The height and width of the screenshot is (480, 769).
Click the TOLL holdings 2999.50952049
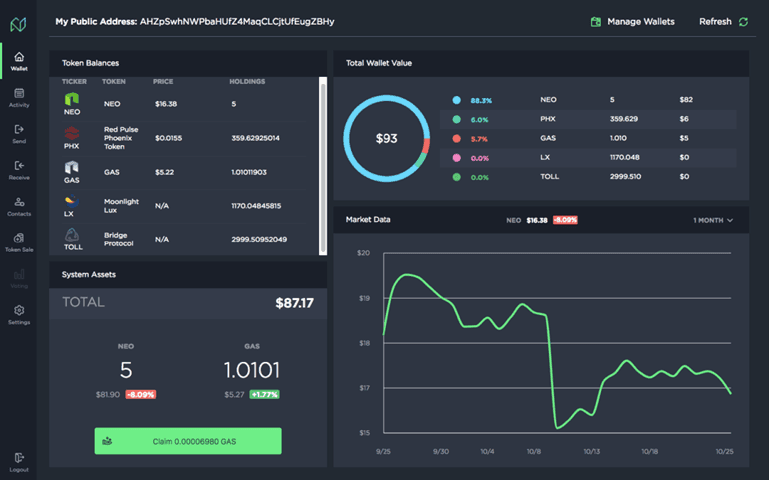[259, 239]
